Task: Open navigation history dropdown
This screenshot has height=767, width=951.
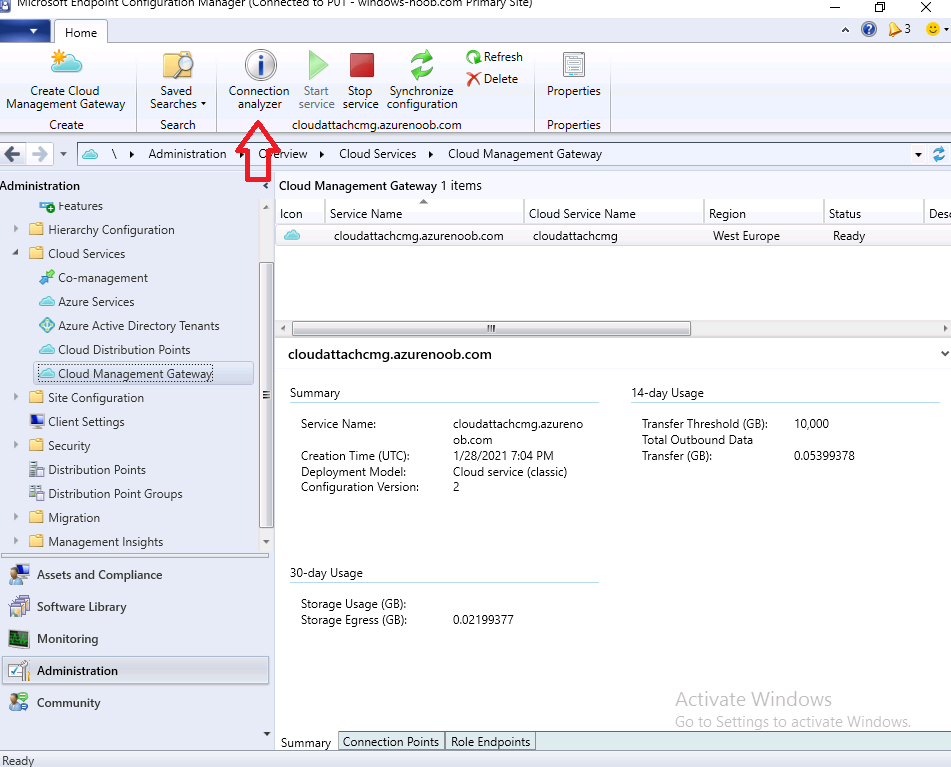Action: (x=63, y=154)
